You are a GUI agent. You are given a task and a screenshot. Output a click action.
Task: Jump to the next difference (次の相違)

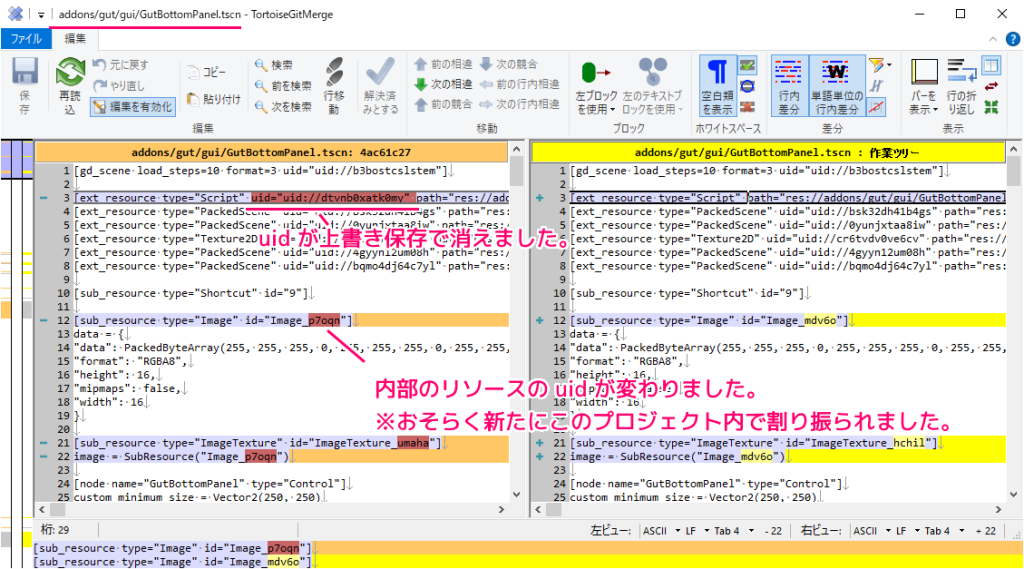(x=443, y=84)
